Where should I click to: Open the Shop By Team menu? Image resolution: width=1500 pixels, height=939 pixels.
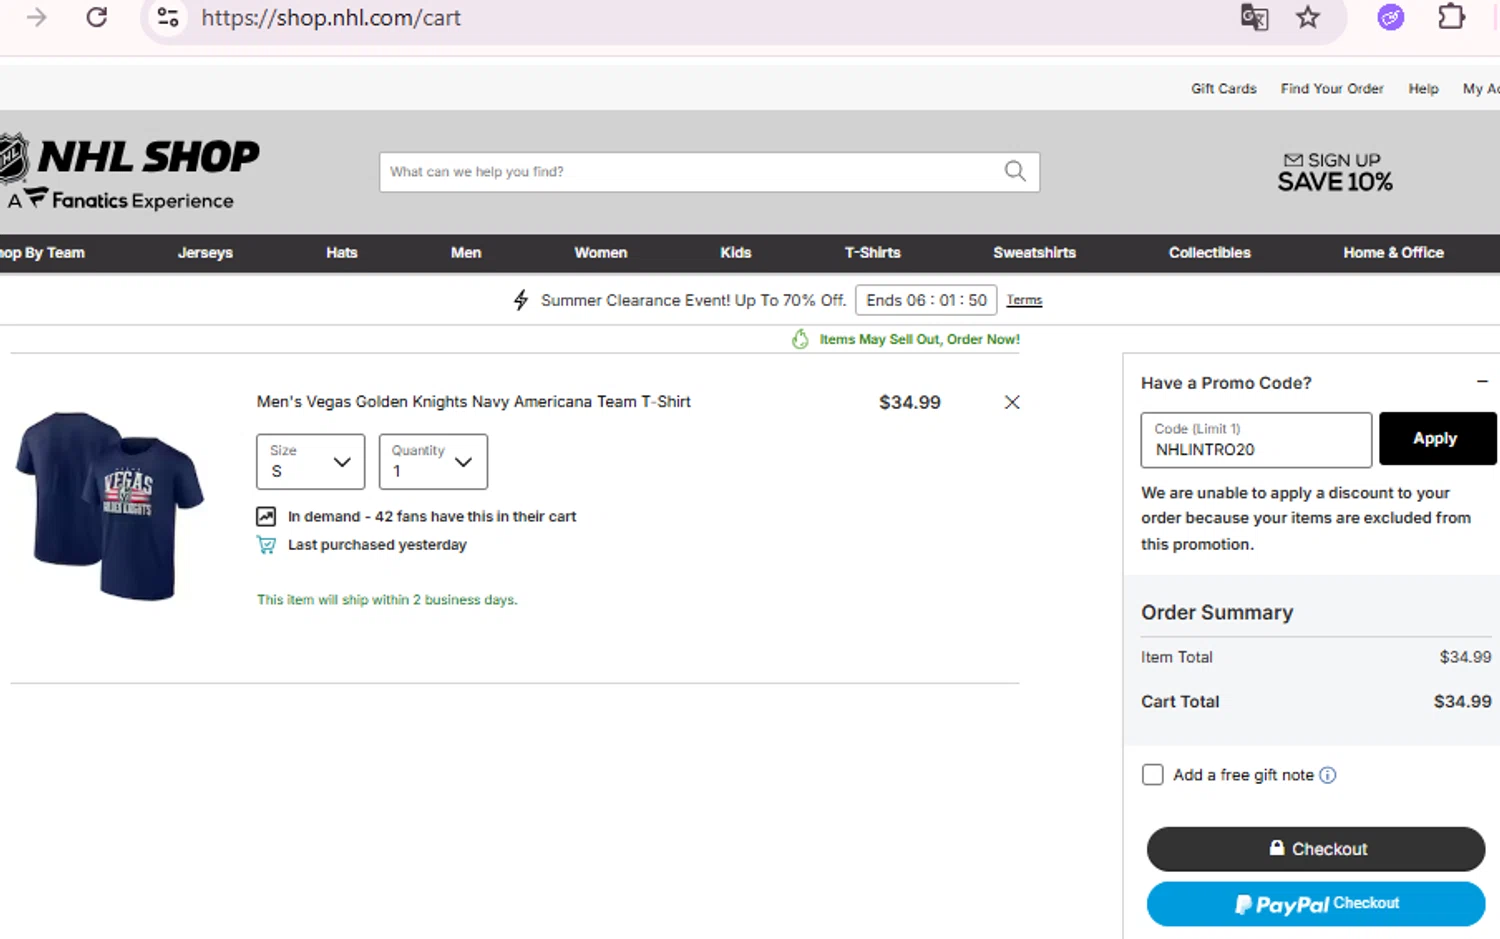tap(42, 253)
